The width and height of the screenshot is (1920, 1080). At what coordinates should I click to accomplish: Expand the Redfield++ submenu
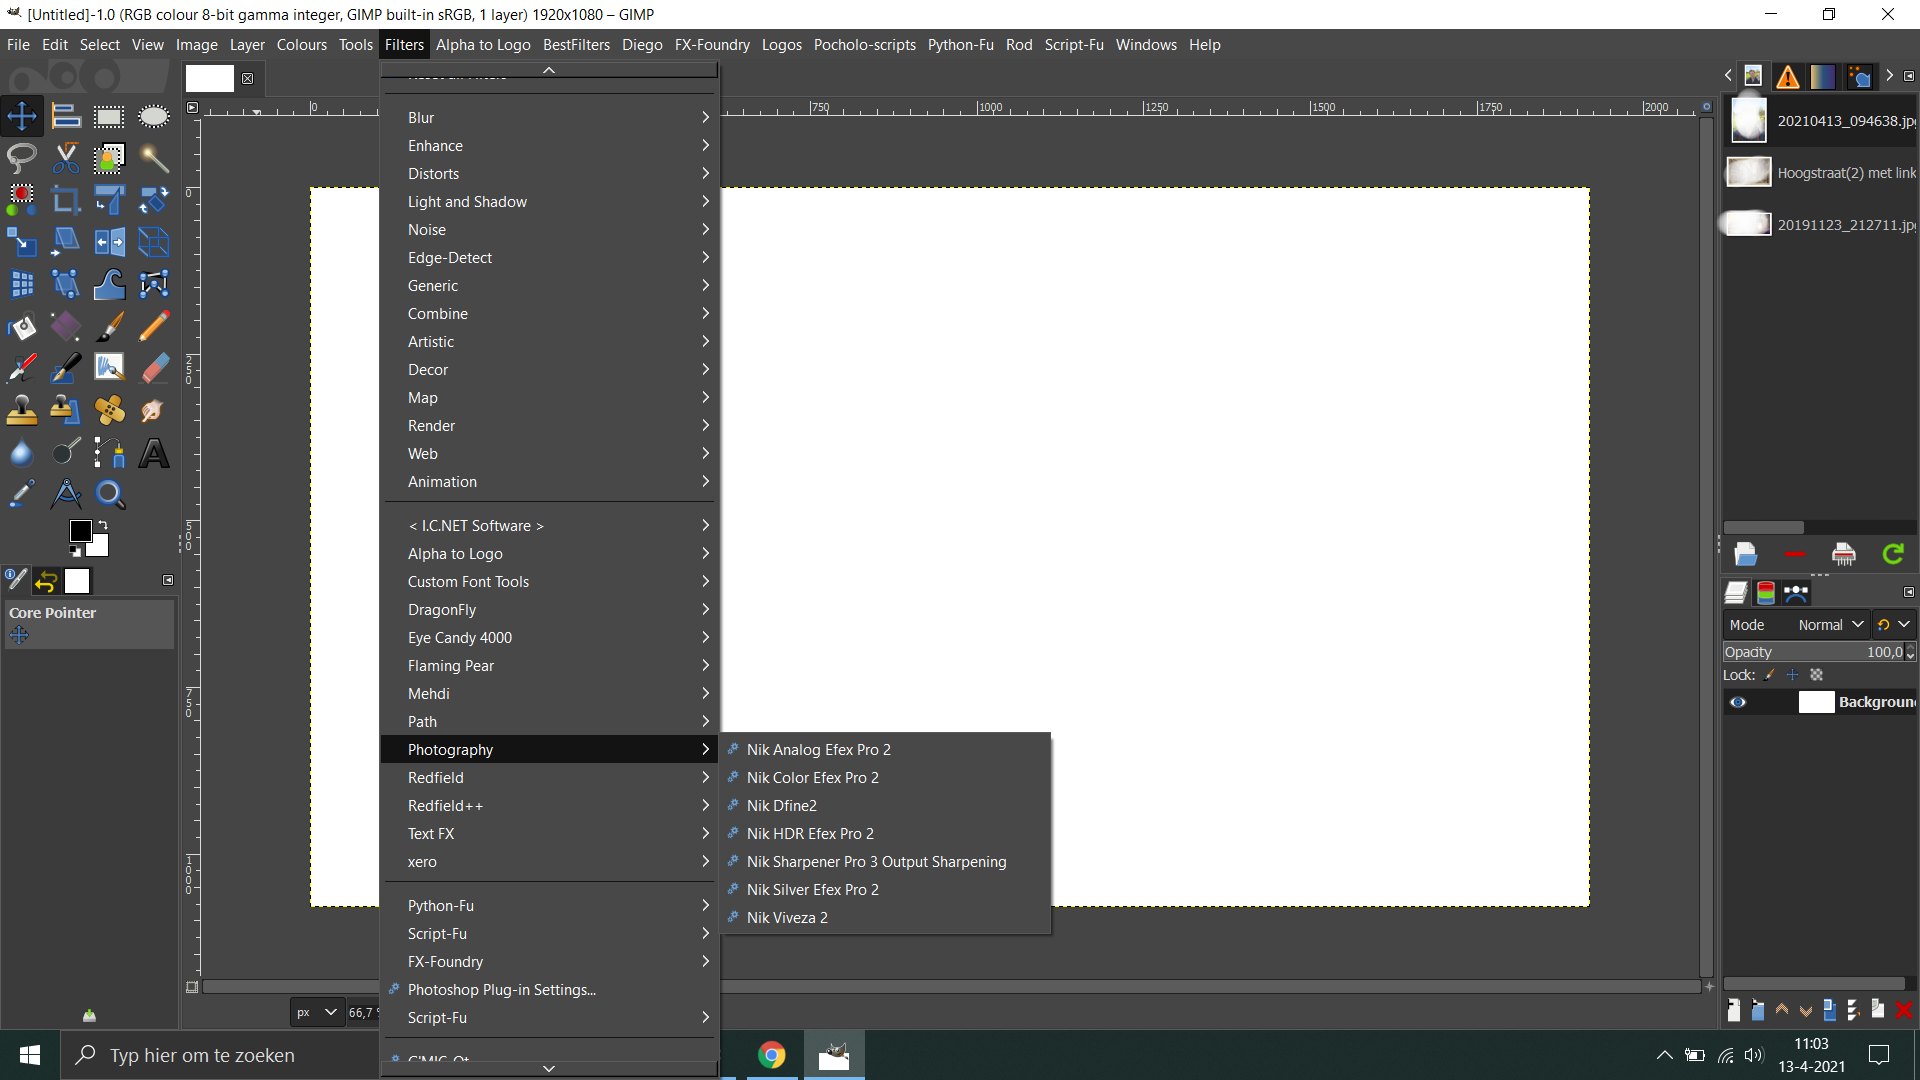click(x=550, y=805)
